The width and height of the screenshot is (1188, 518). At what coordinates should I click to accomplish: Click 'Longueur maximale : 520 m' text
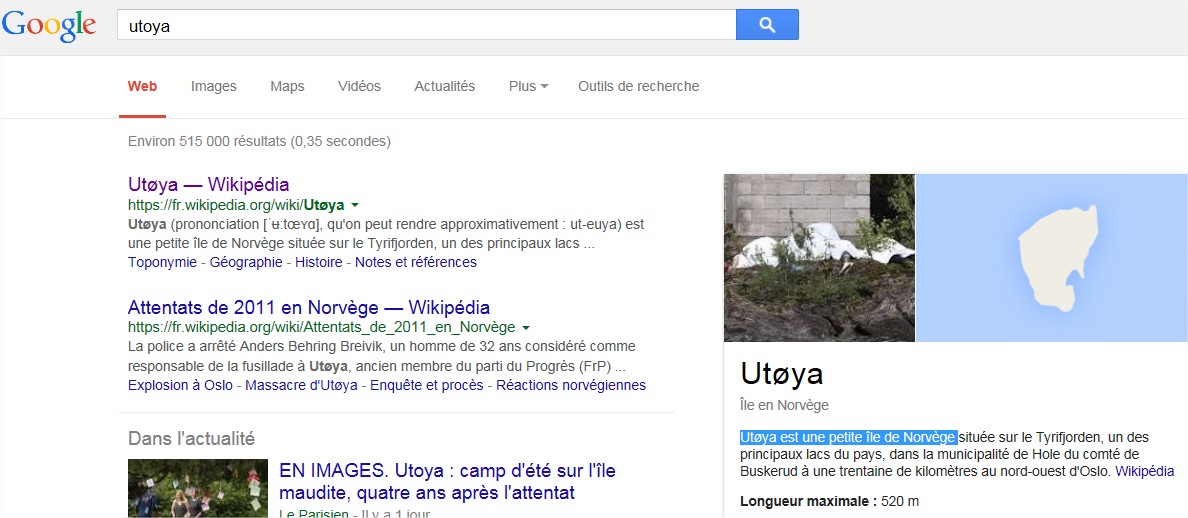click(x=830, y=501)
